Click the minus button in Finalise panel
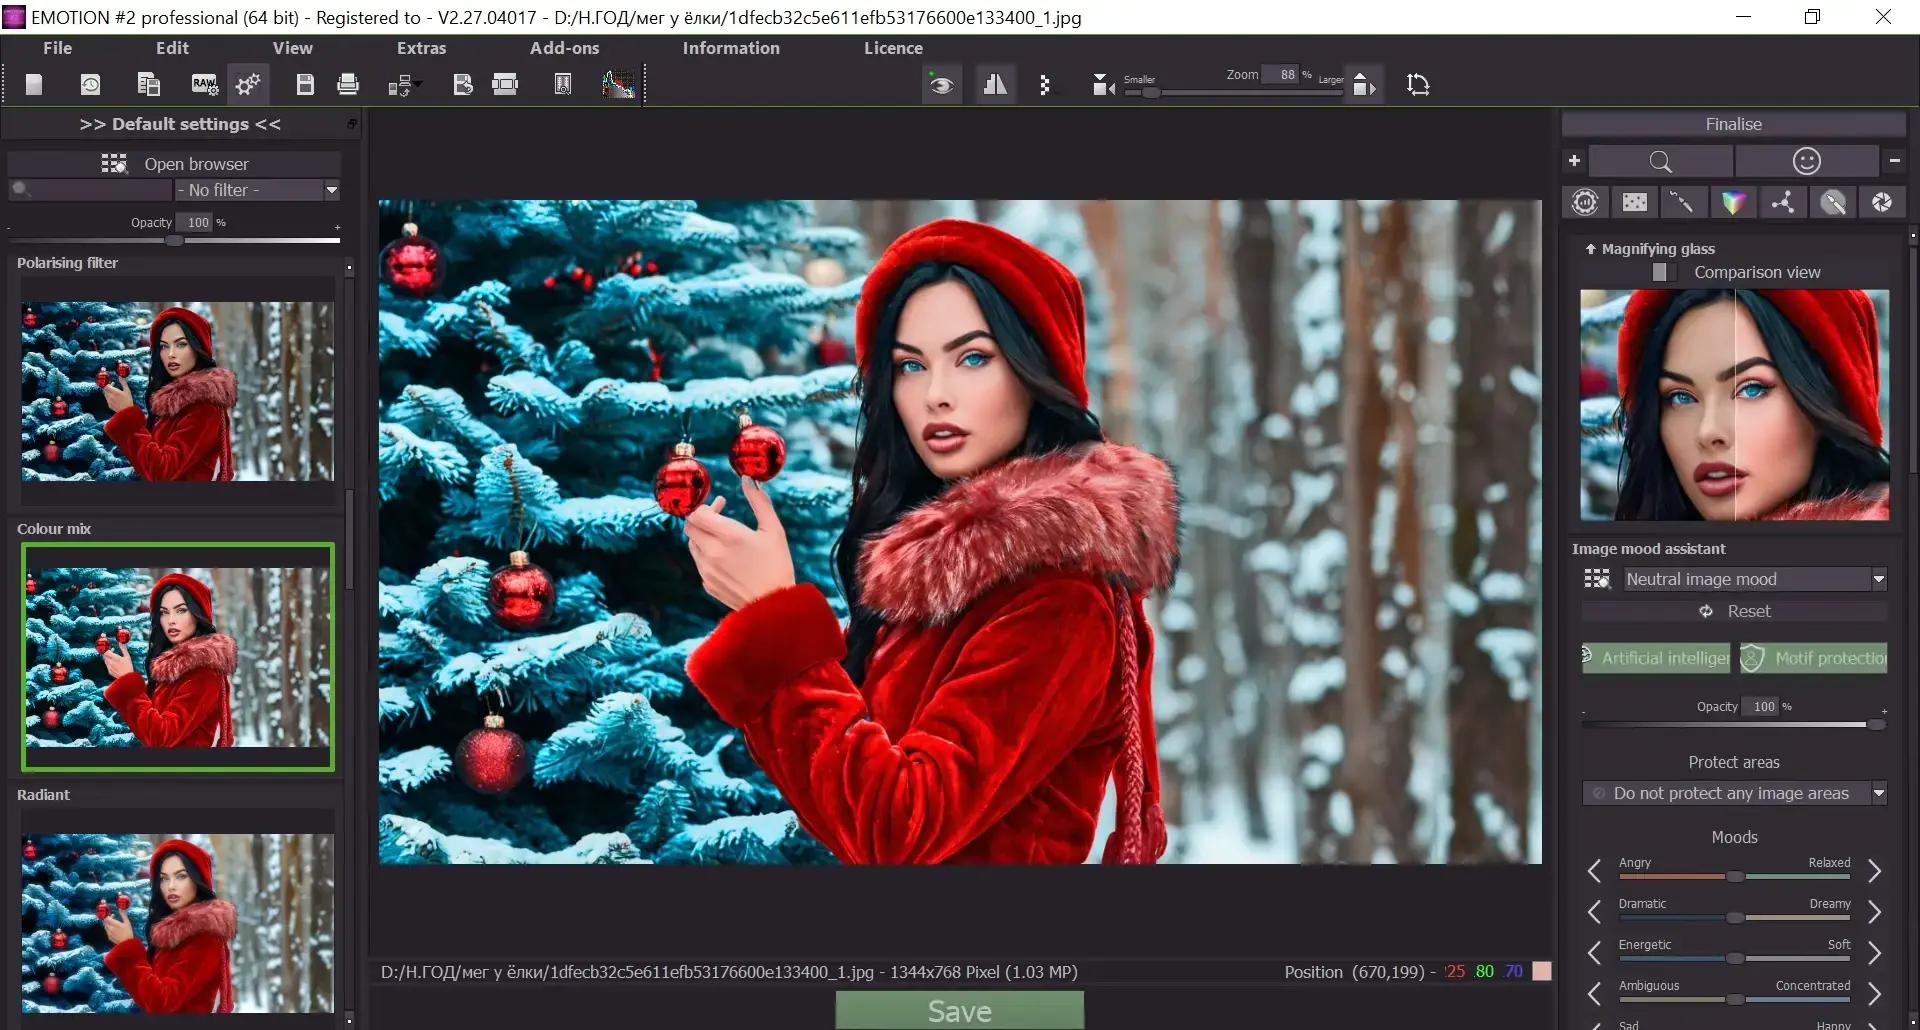This screenshot has width=1920, height=1030. 1894,160
